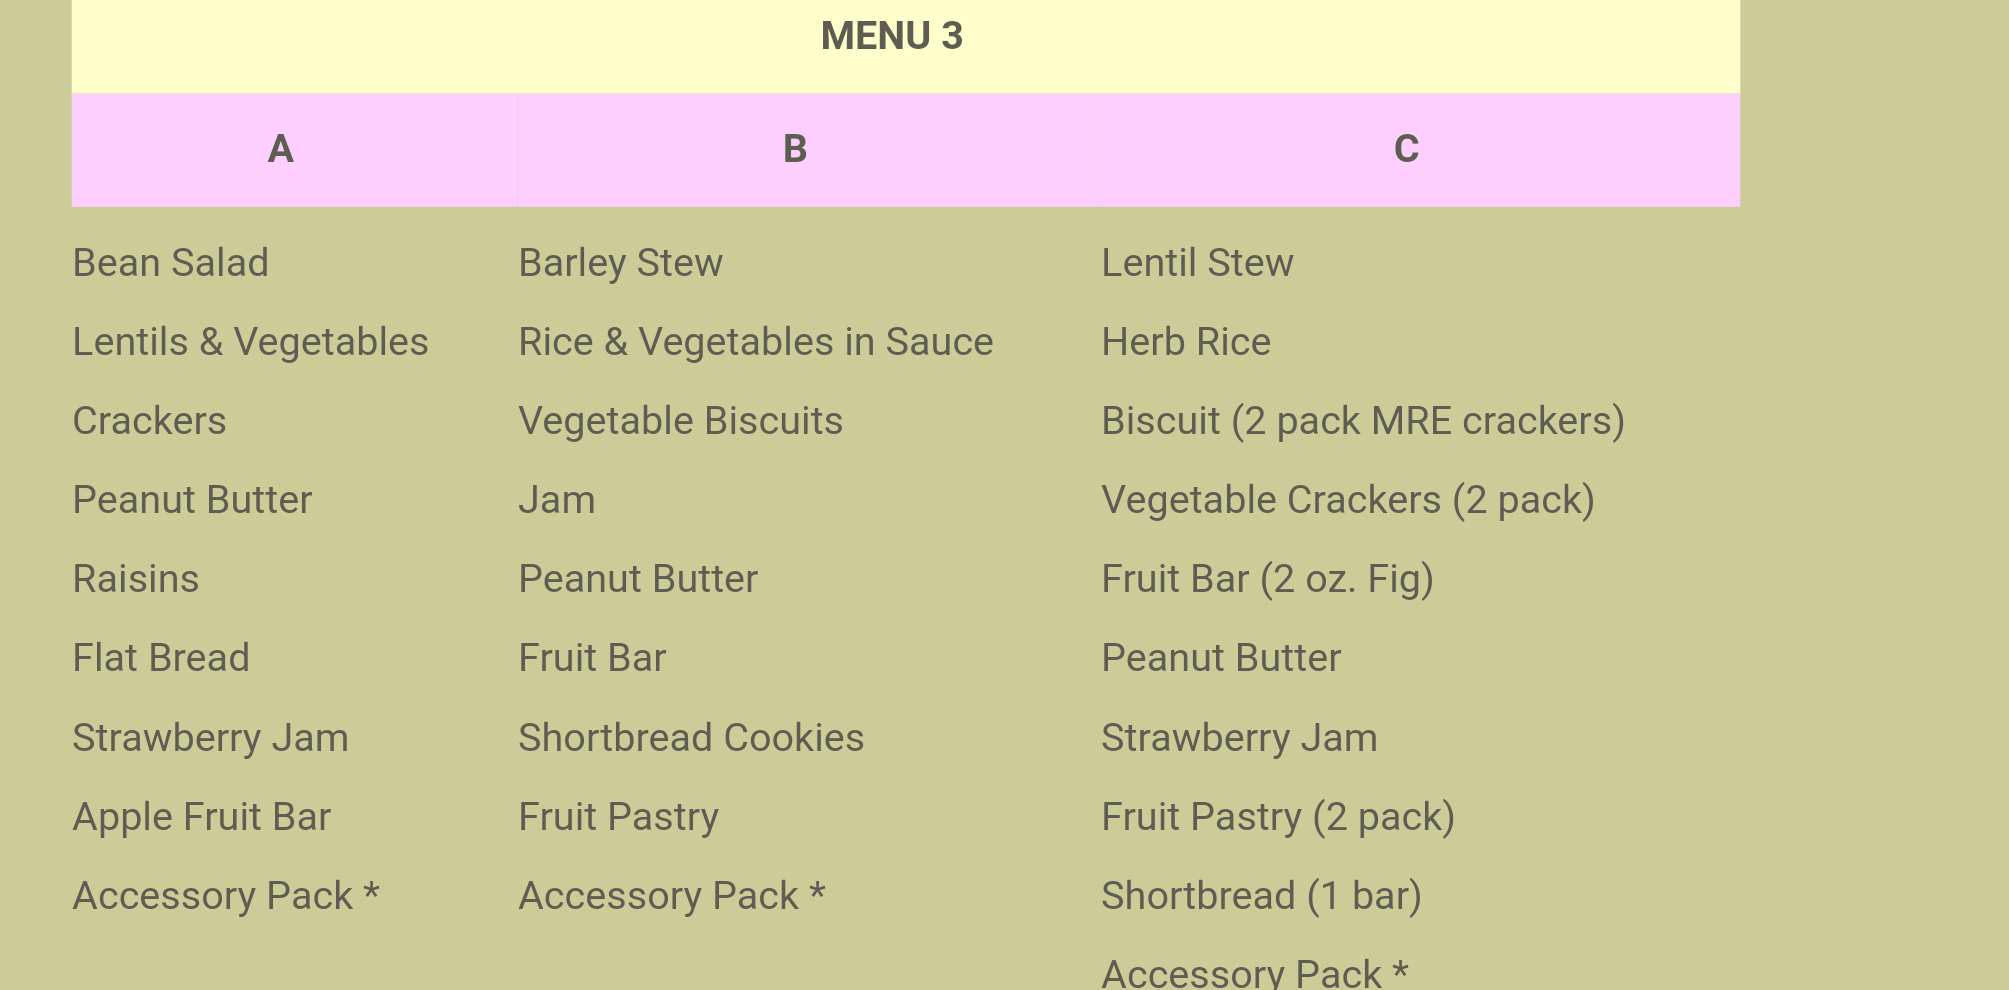Image resolution: width=2009 pixels, height=990 pixels.
Task: Click Lentils & Vegetables entry
Action: 251,342
